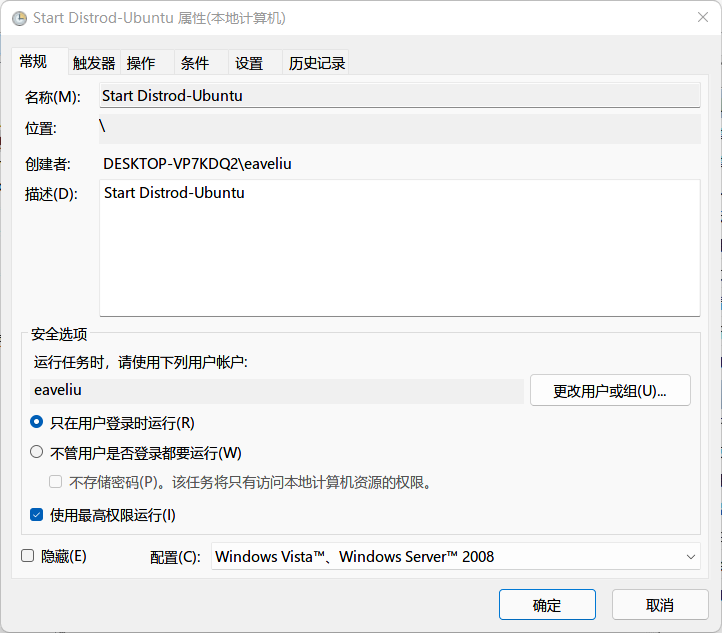Uncheck 使用最高权限运行(I)
Viewport: 722px width, 633px height.
click(x=36, y=515)
